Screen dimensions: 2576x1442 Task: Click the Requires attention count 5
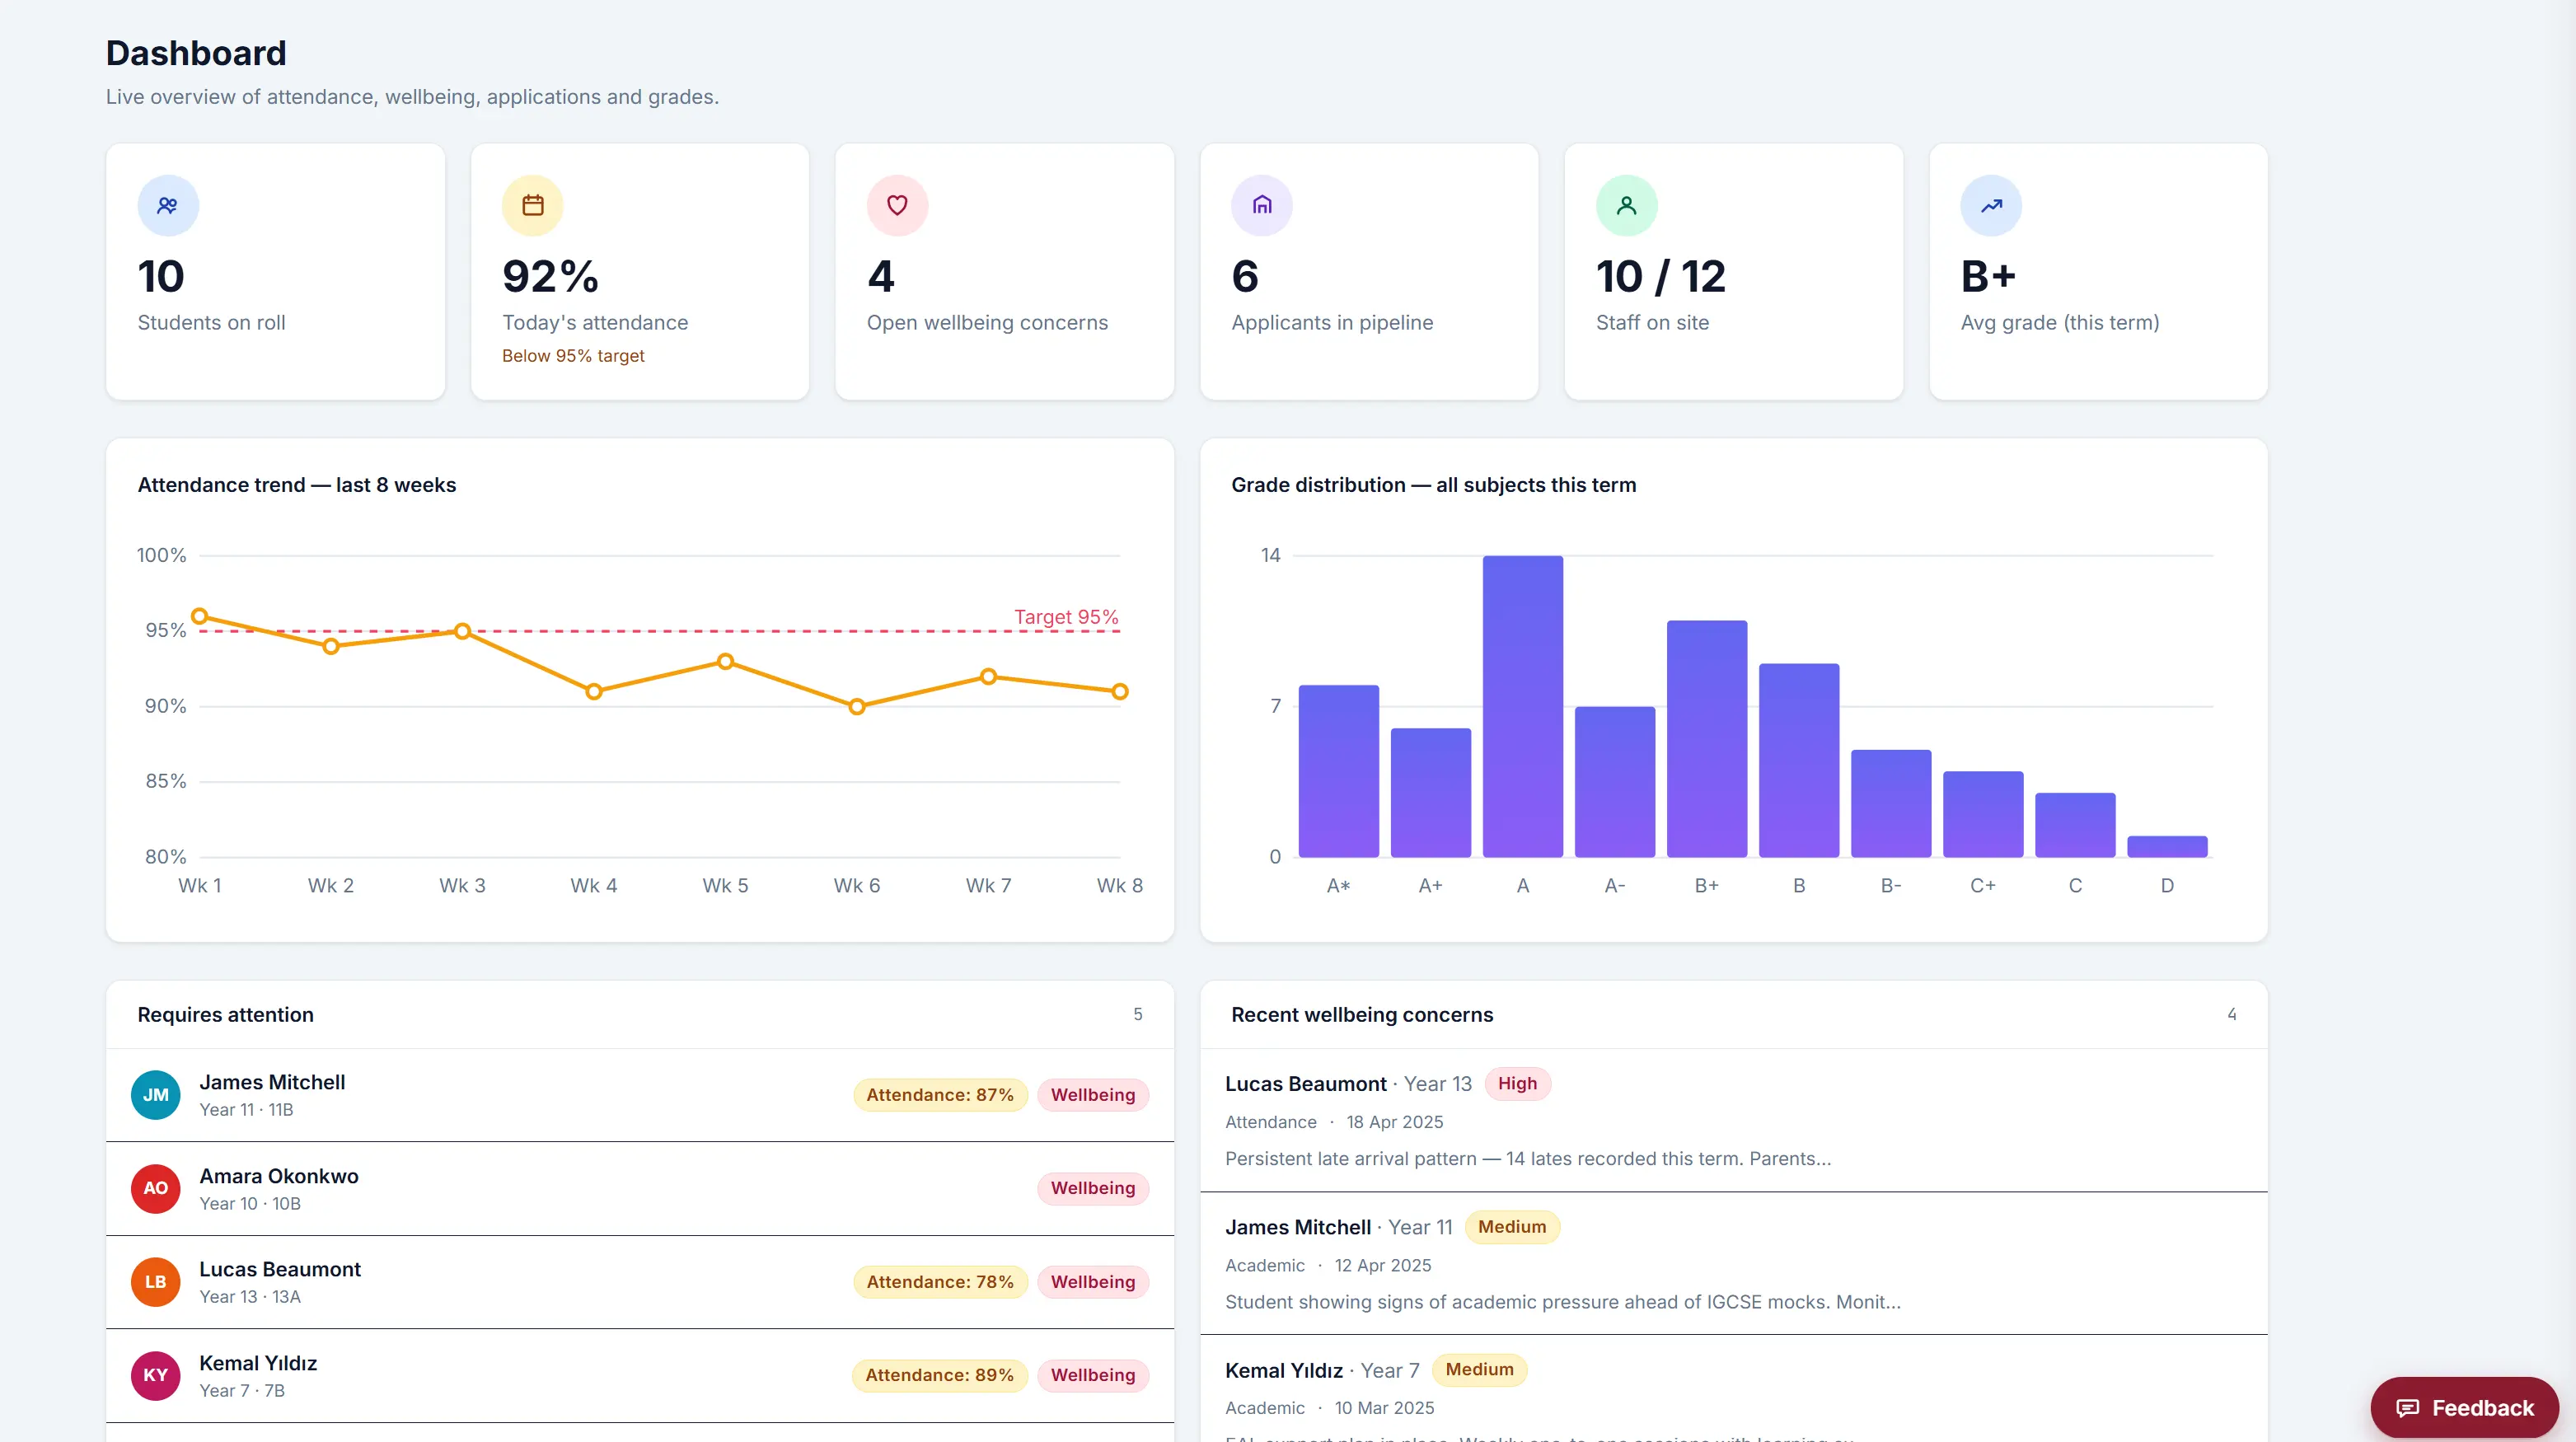[1138, 1014]
